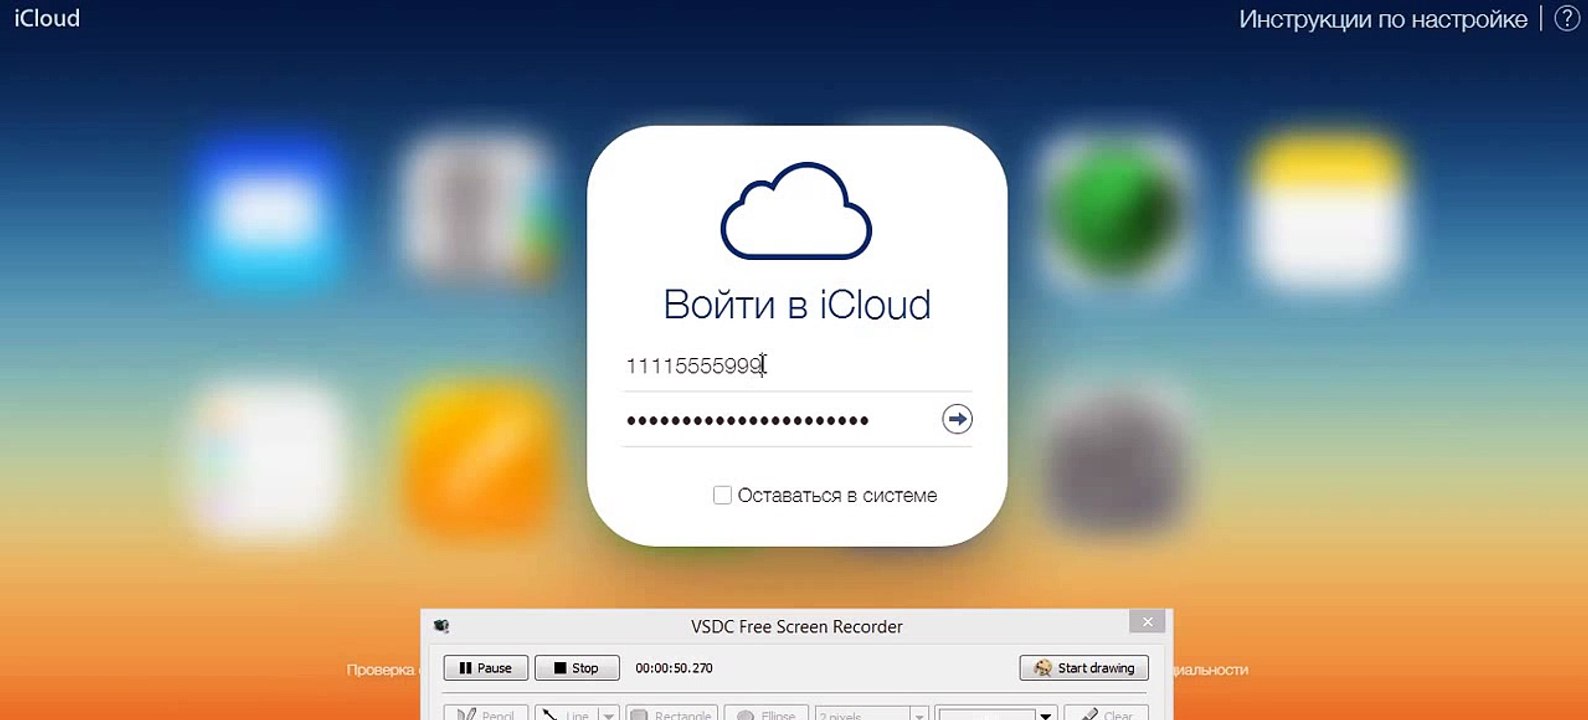Viewport: 1588px width, 720px height.
Task: Click the Apple ID field with 11115555999
Action: pyautogui.click(x=797, y=366)
